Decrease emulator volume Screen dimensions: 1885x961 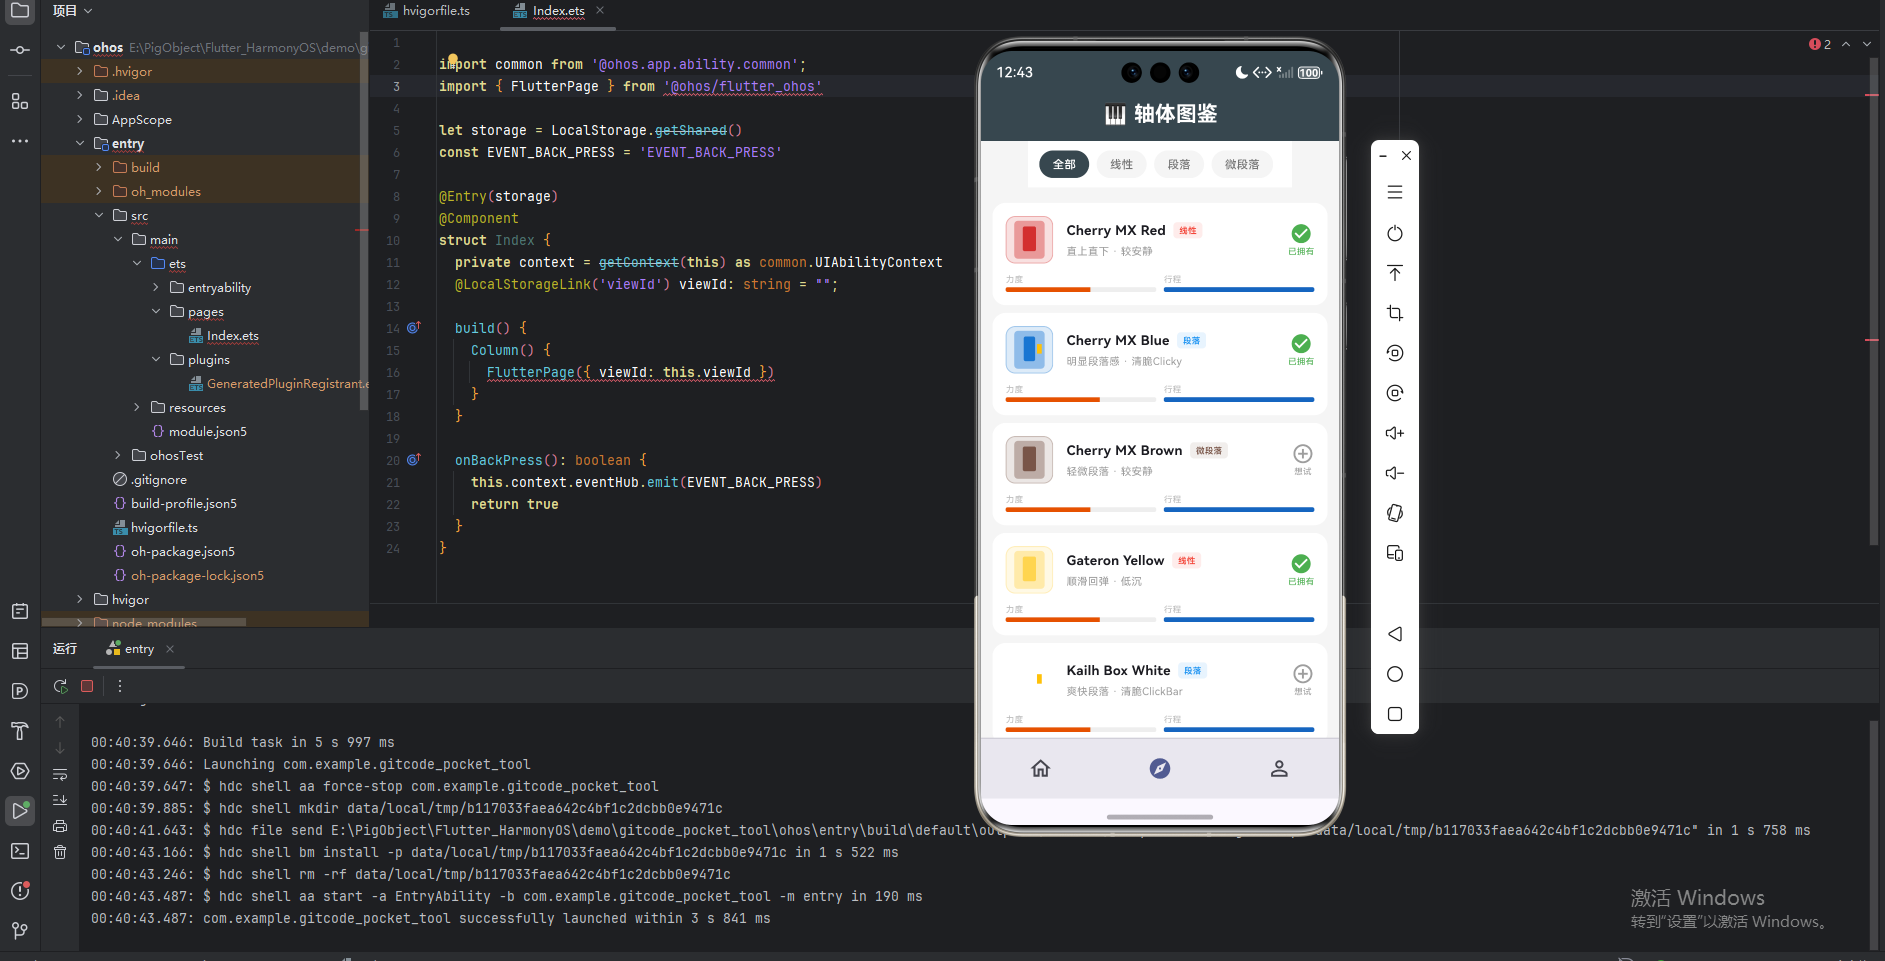pos(1395,473)
